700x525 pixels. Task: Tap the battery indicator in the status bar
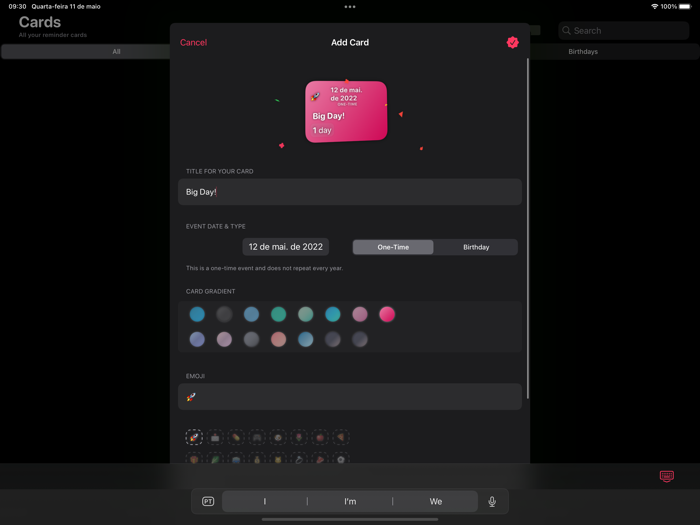[x=685, y=7]
